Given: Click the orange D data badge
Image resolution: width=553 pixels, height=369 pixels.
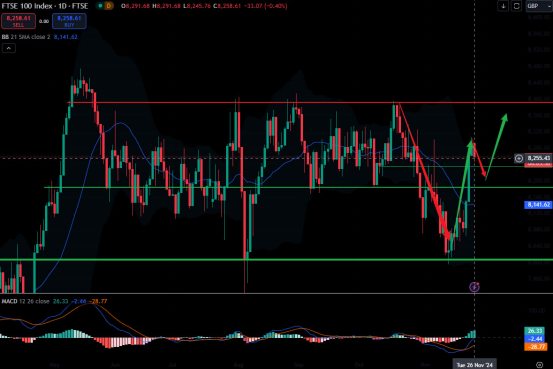Looking at the screenshot, I should click(x=109, y=6).
